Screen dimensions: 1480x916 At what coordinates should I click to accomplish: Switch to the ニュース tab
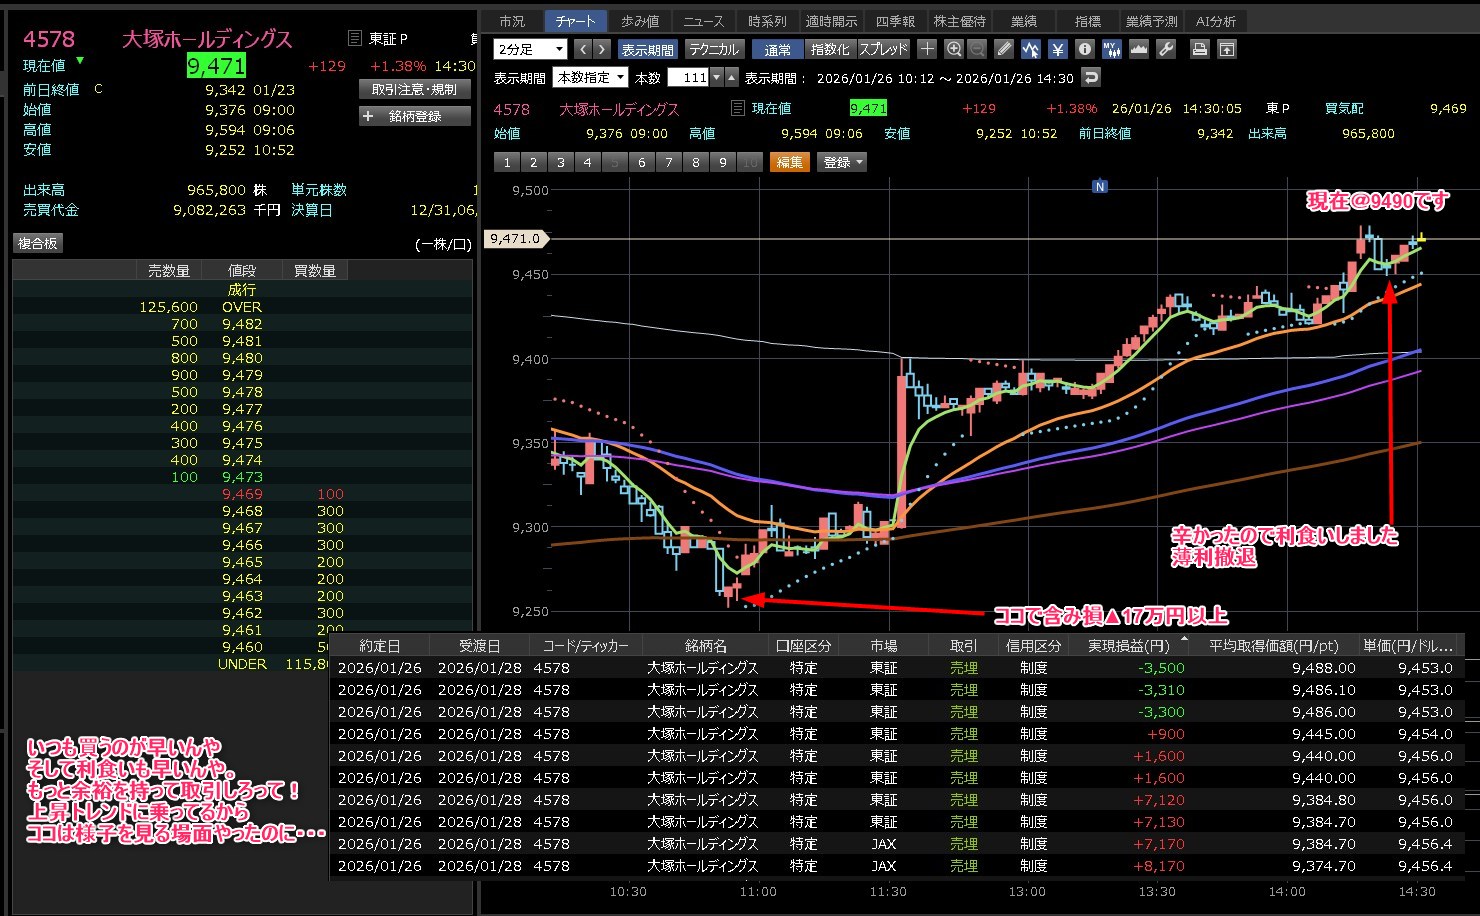point(703,21)
